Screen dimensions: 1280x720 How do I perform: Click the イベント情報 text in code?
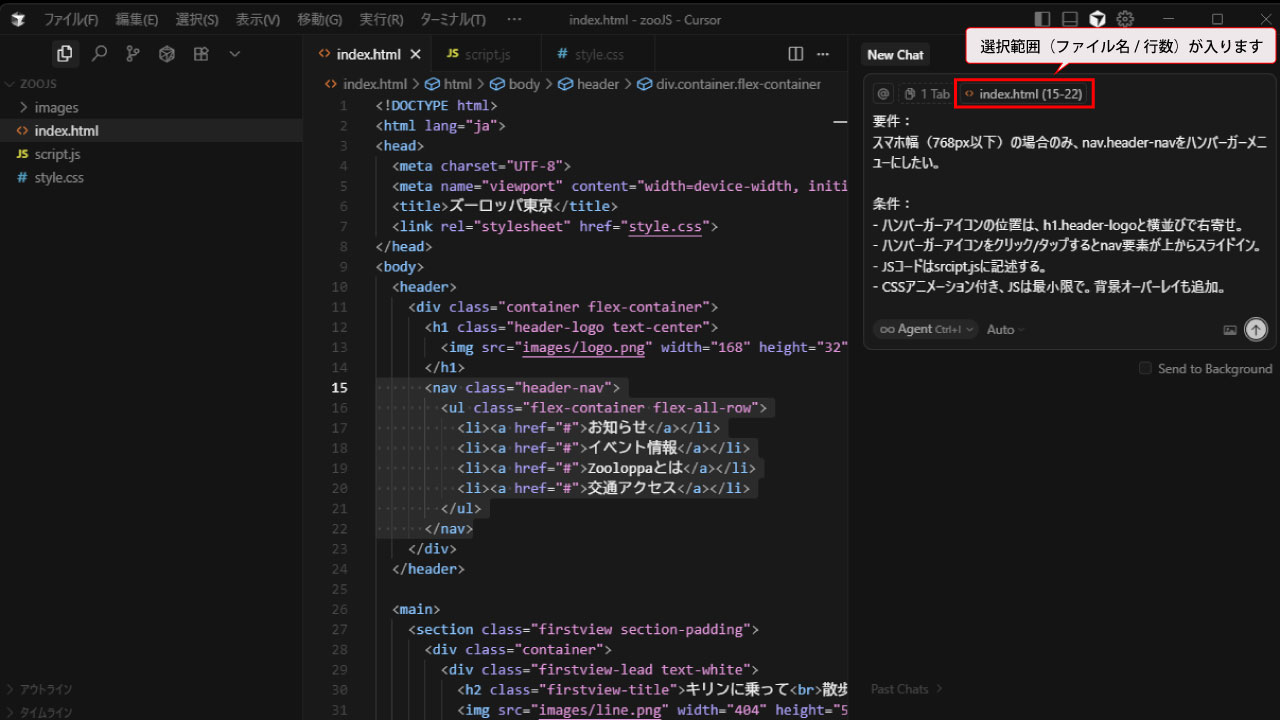coord(632,448)
